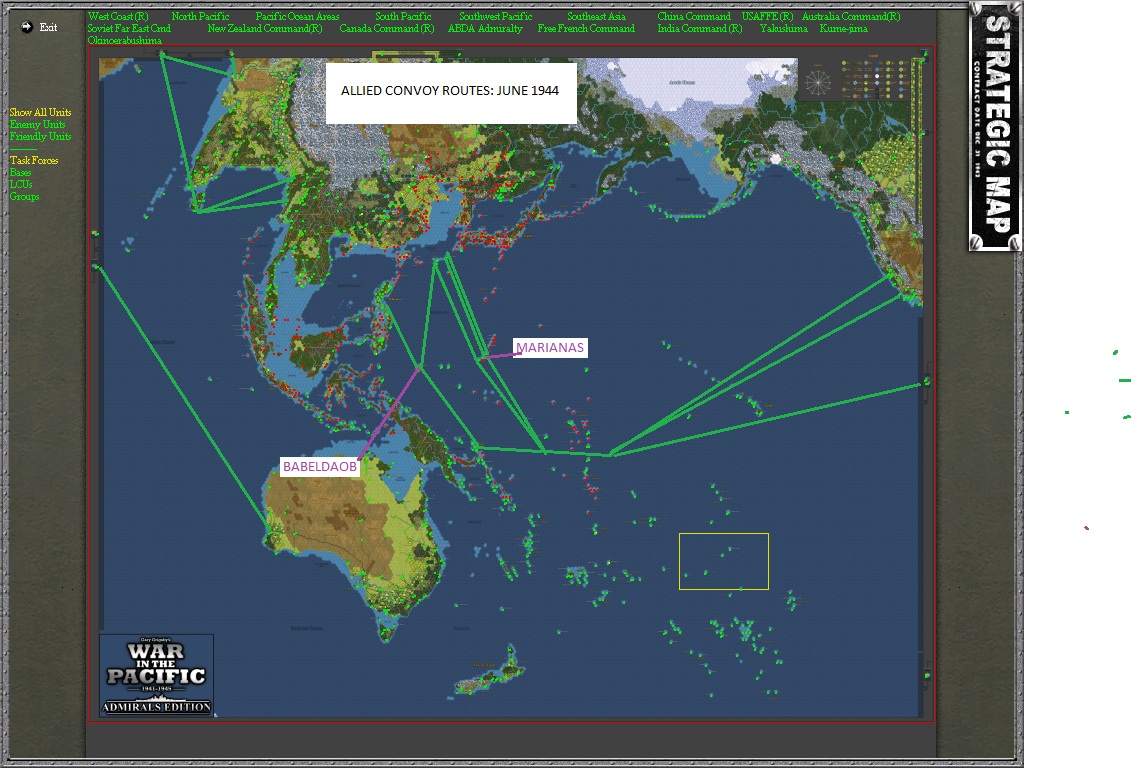Screen dimensions: 1137x774
Task: Select the Southwest Pacific command
Action: (x=495, y=16)
